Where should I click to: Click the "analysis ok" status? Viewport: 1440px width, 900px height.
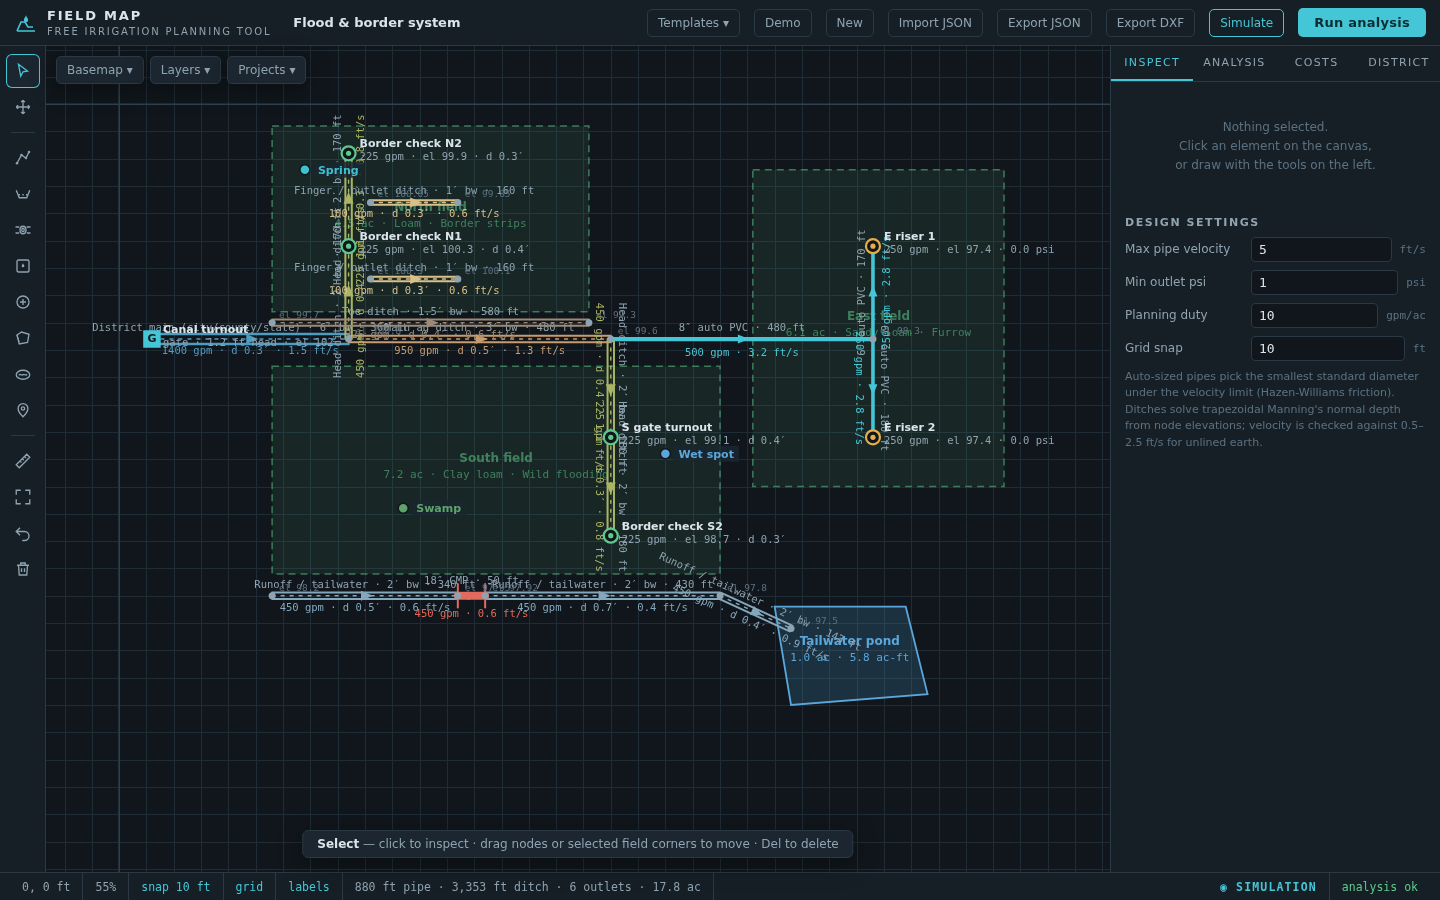[x=1380, y=887]
